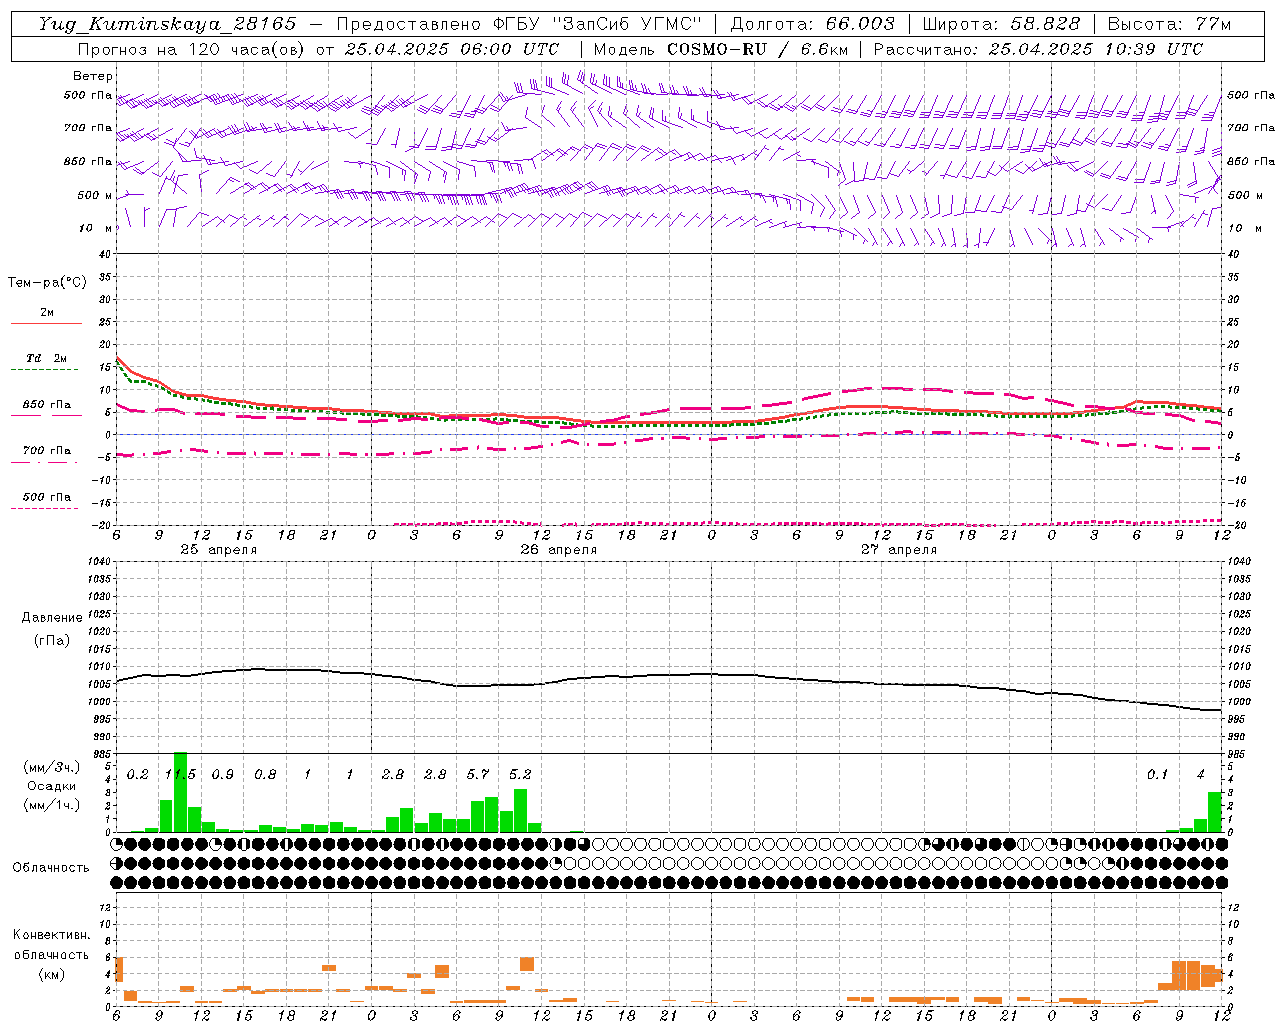Click the 27 апреля date label
This screenshot has height=1024, width=1280.
[899, 550]
